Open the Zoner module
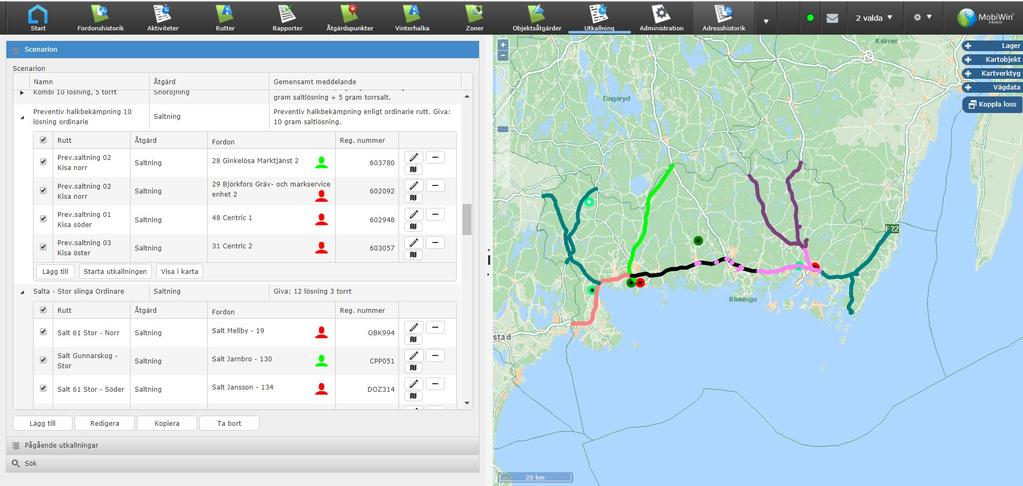This screenshot has height=486, width=1023. pos(474,18)
